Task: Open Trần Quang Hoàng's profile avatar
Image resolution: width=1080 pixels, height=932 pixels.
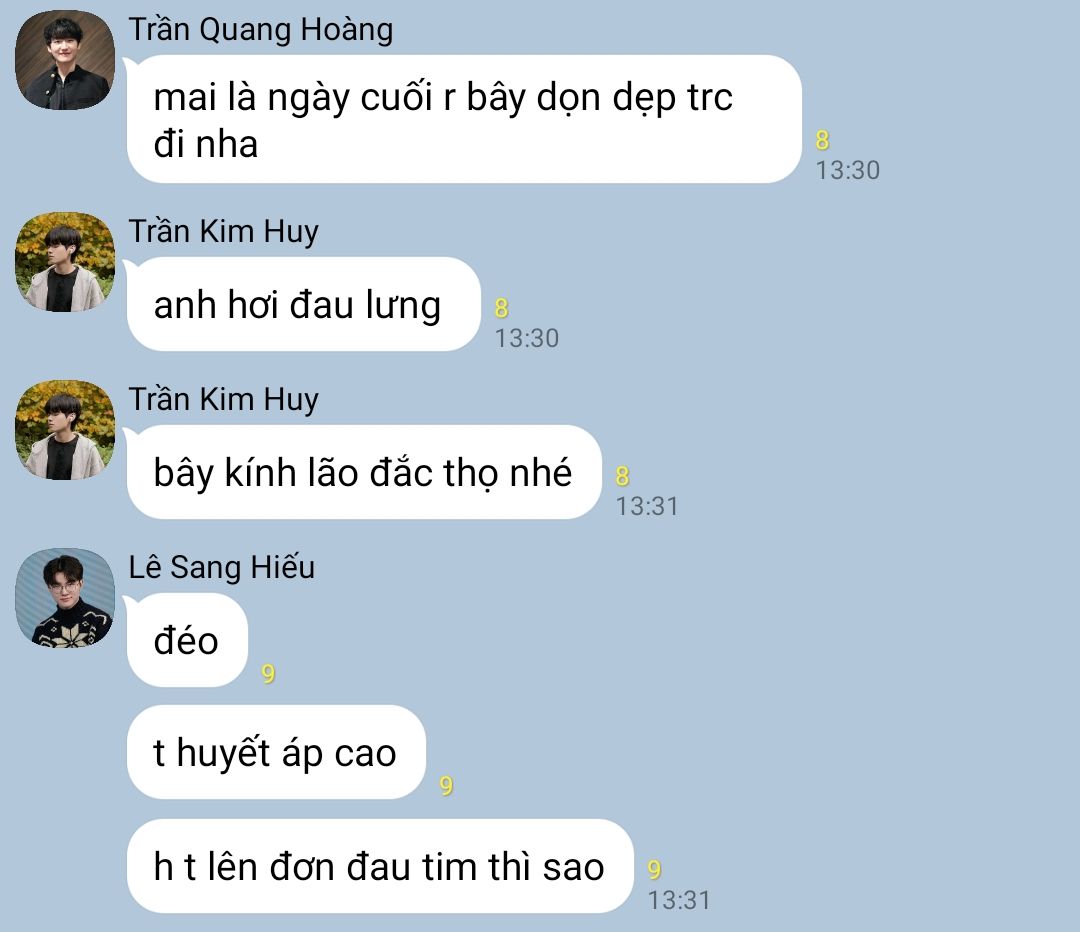Action: tap(65, 60)
